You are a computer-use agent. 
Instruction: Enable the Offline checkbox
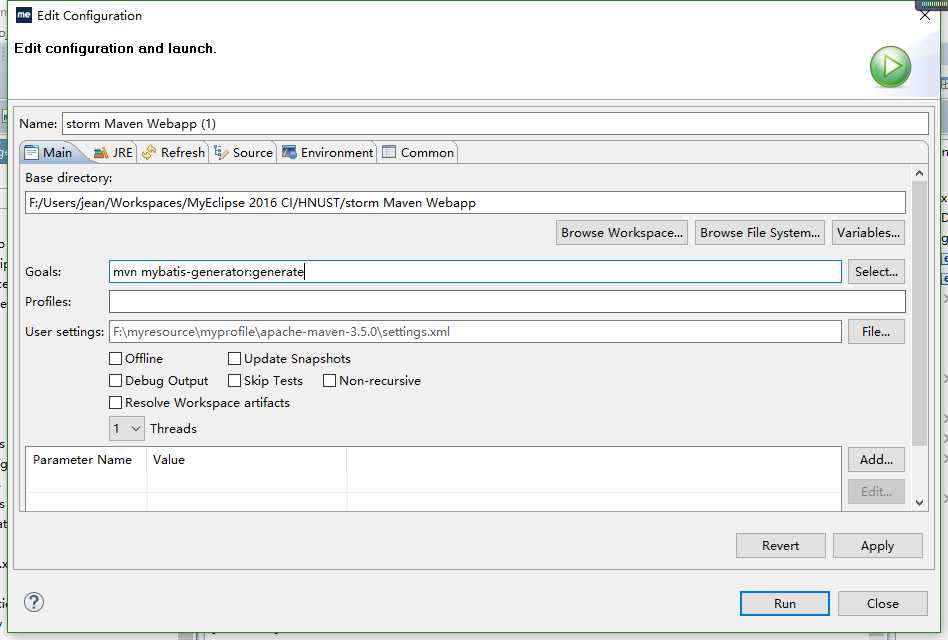[115, 358]
